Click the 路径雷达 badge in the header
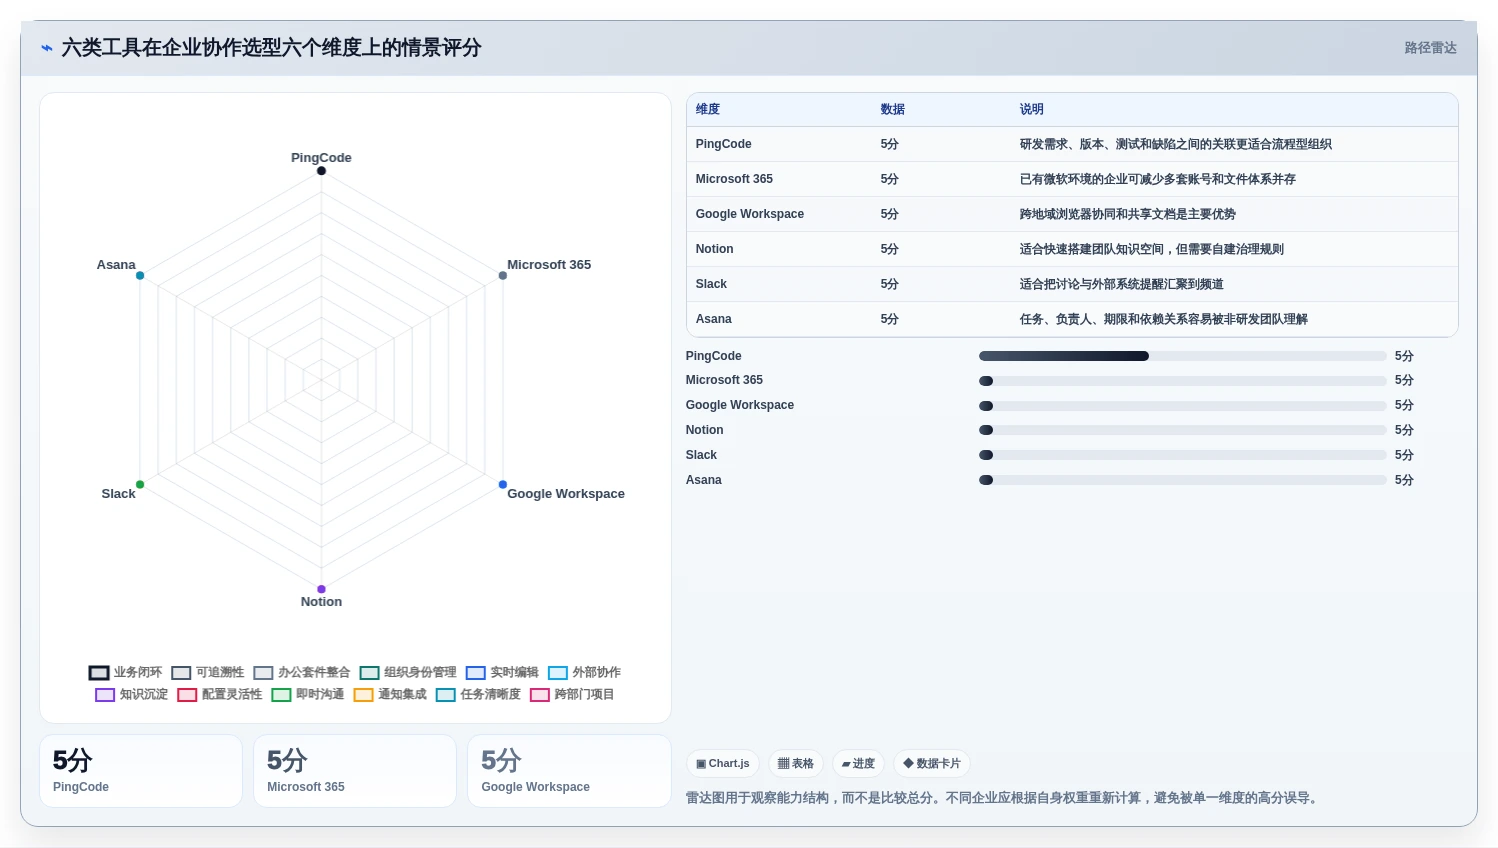The height and width of the screenshot is (848, 1498). tap(1430, 48)
